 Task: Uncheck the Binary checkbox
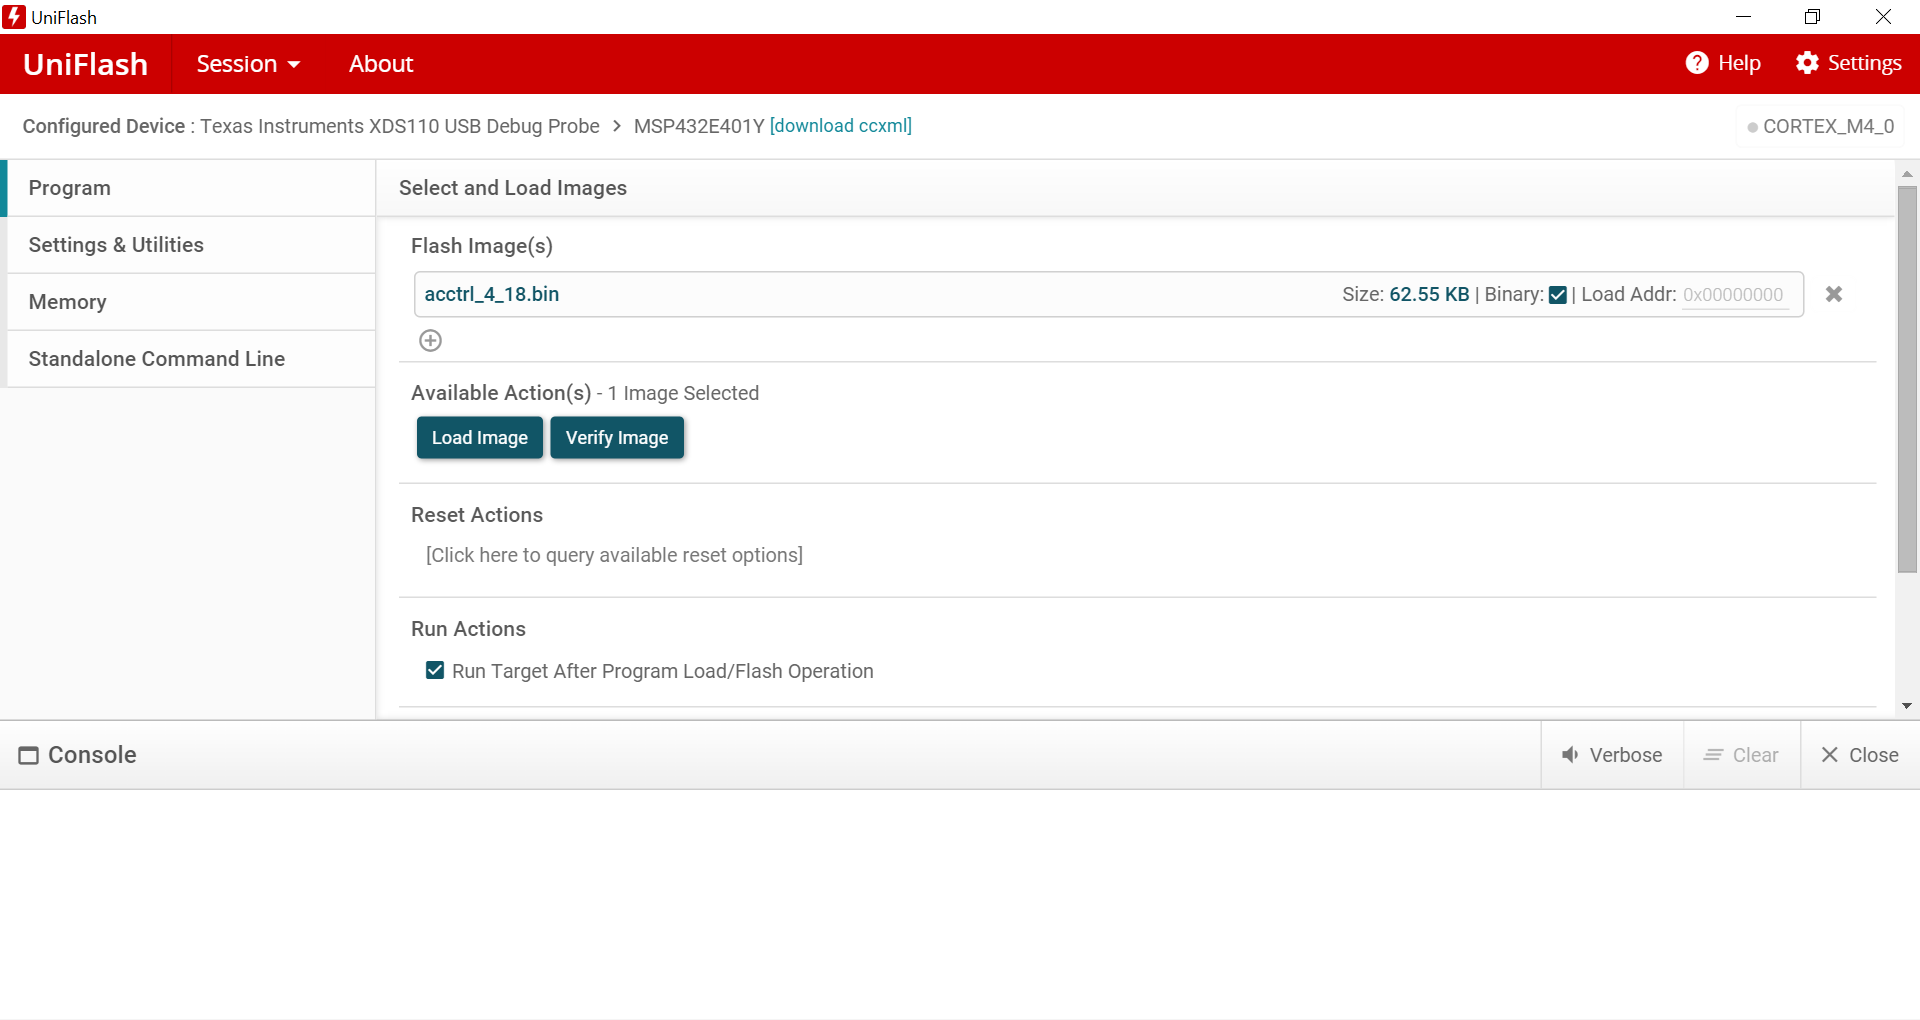1557,295
